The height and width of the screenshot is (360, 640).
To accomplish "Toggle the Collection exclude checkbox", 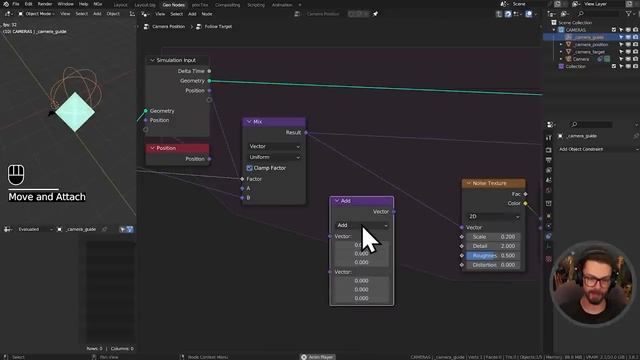I will pos(613,66).
